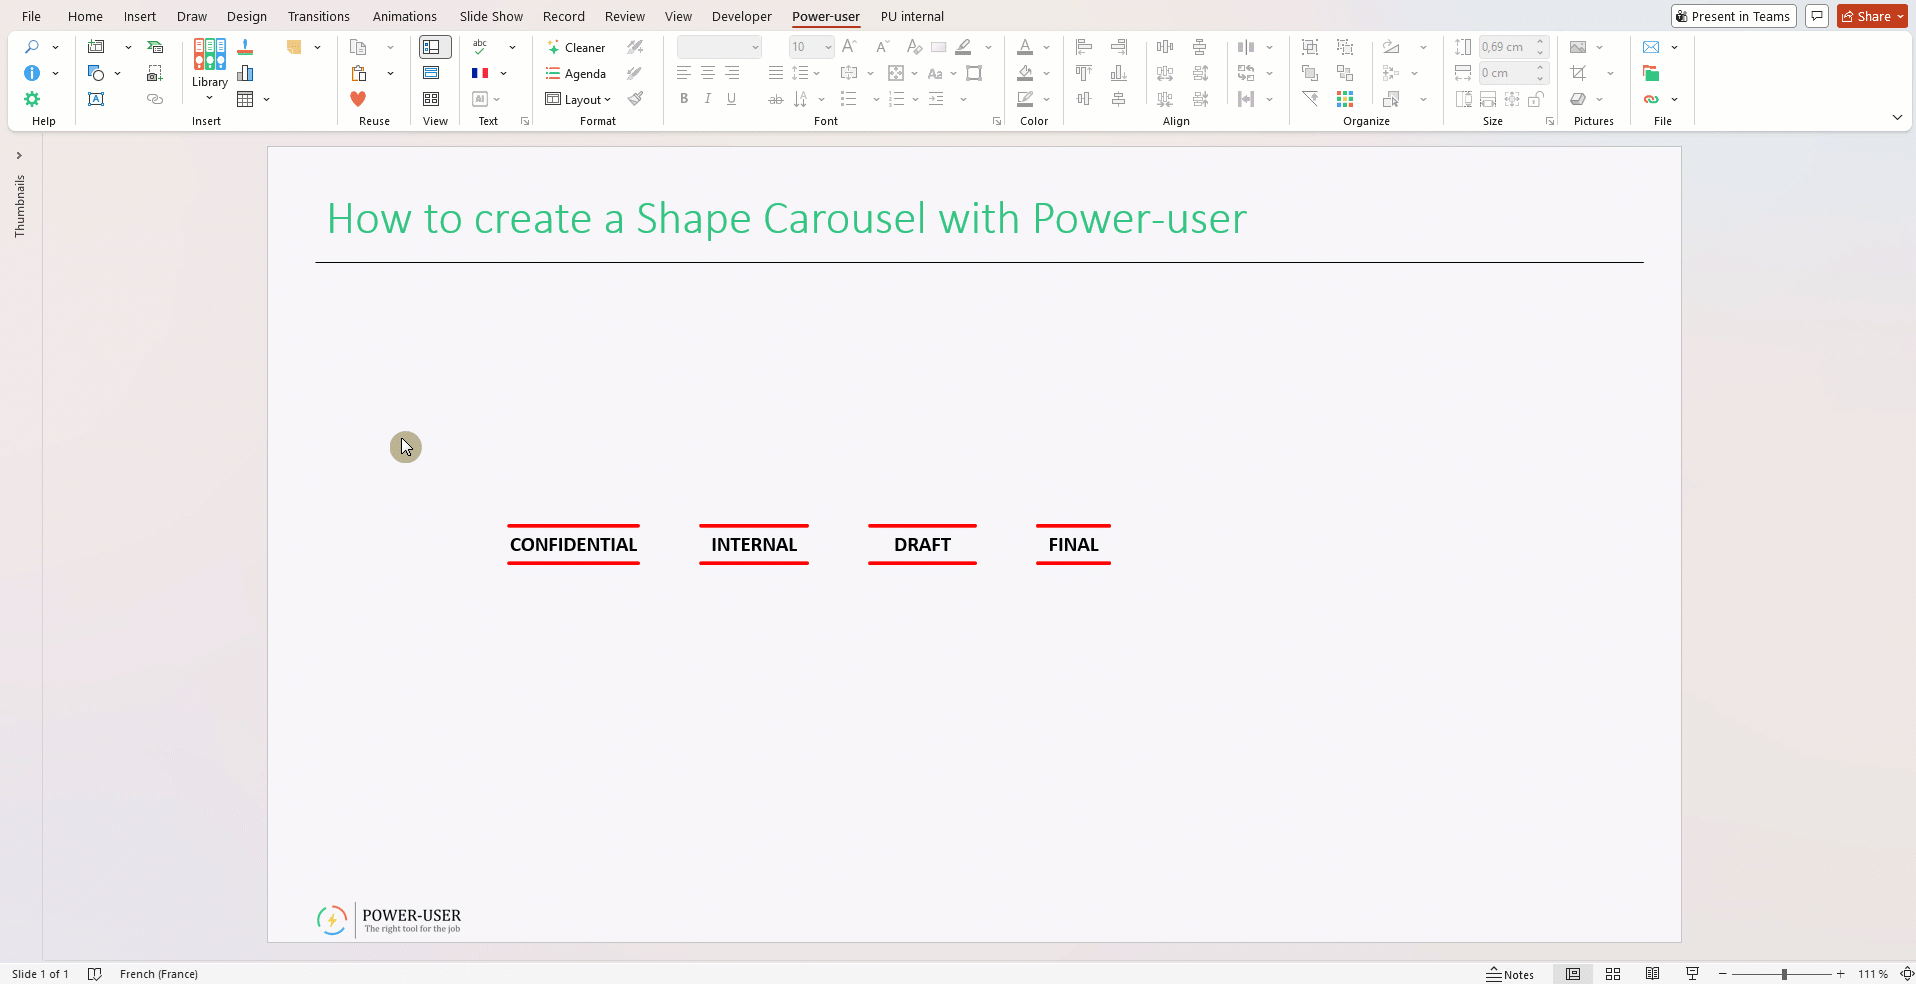Open the Notes pane
Viewport: 1916px width, 984px height.
(x=1510, y=974)
